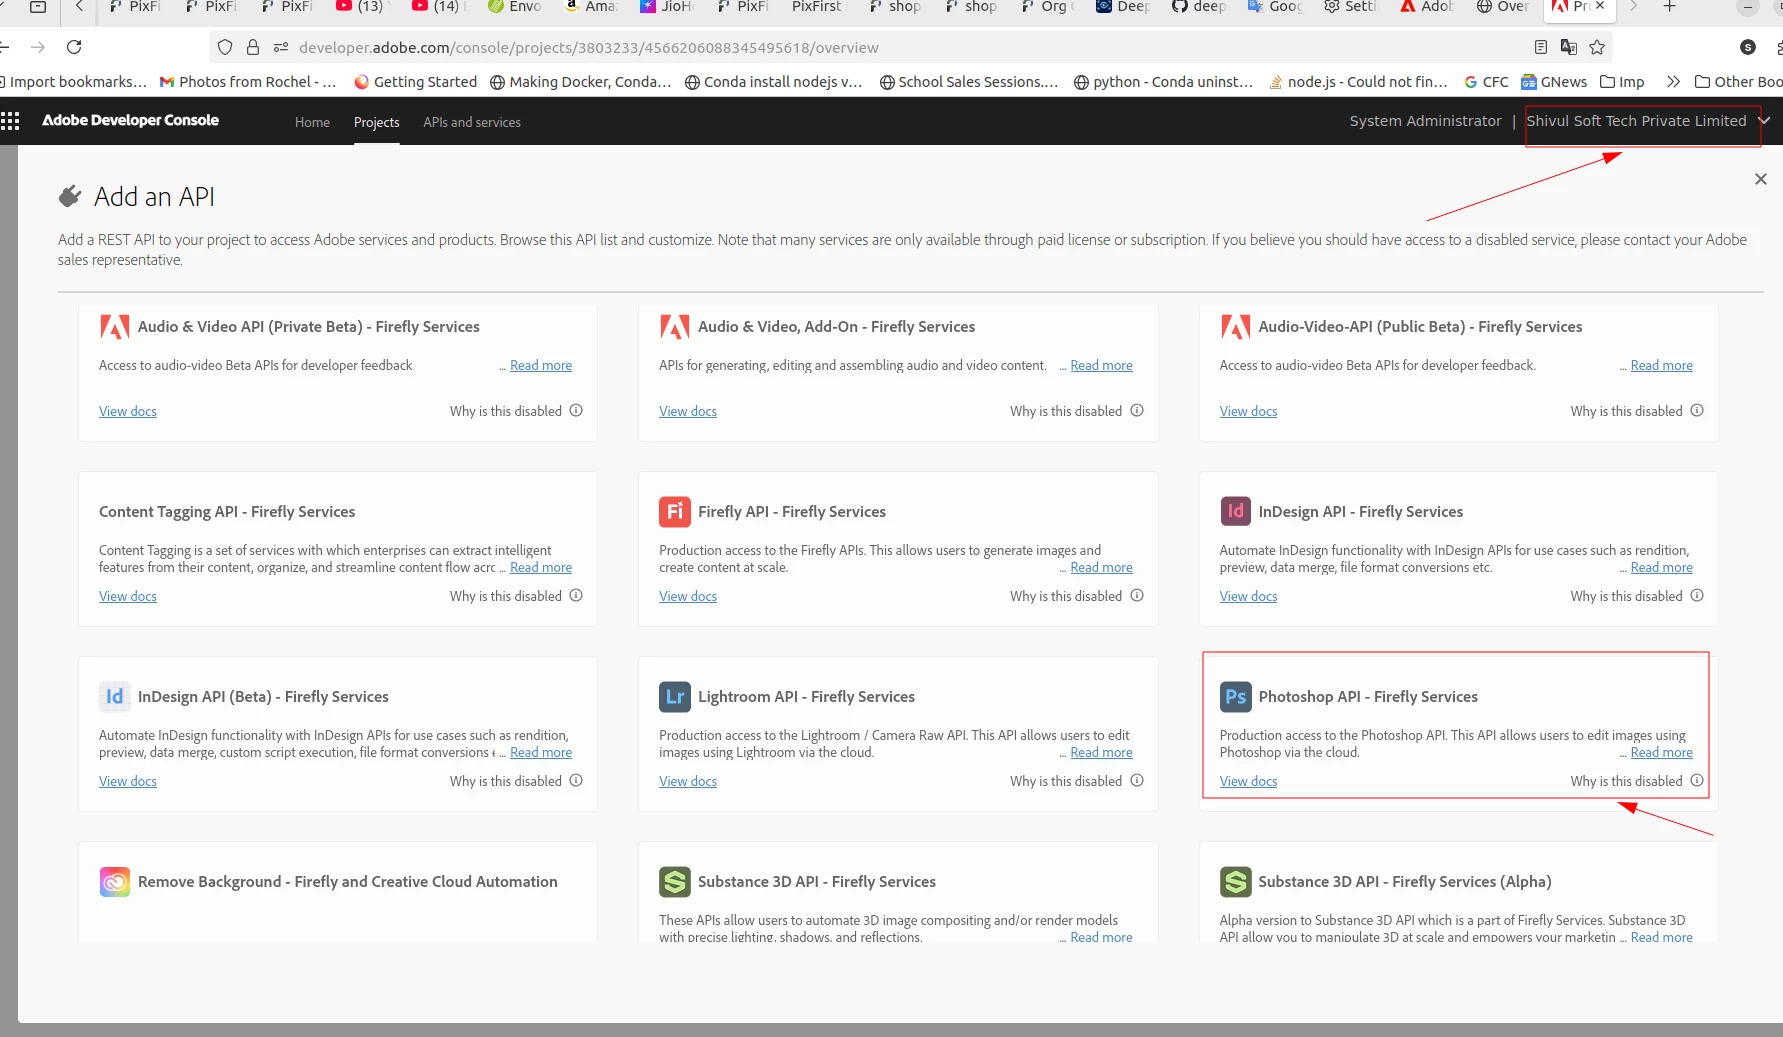Image resolution: width=1783 pixels, height=1037 pixels.
Task: Open the (13) YouTube browser tab
Action: tap(362, 7)
